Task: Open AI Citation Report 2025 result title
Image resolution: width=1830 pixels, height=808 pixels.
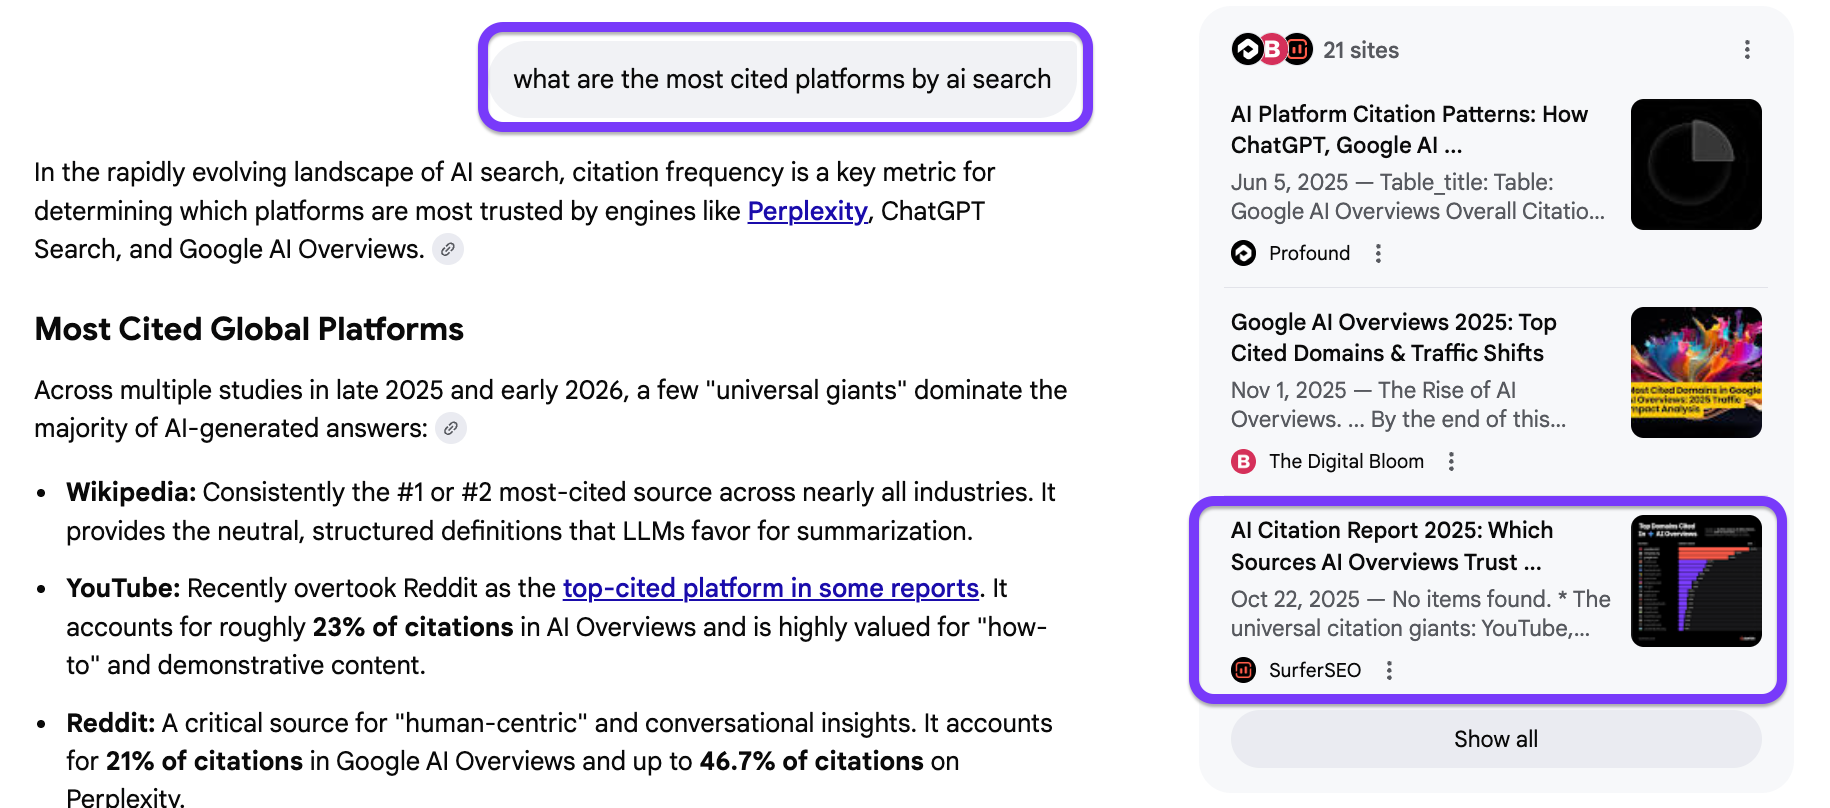Action: 1391,546
